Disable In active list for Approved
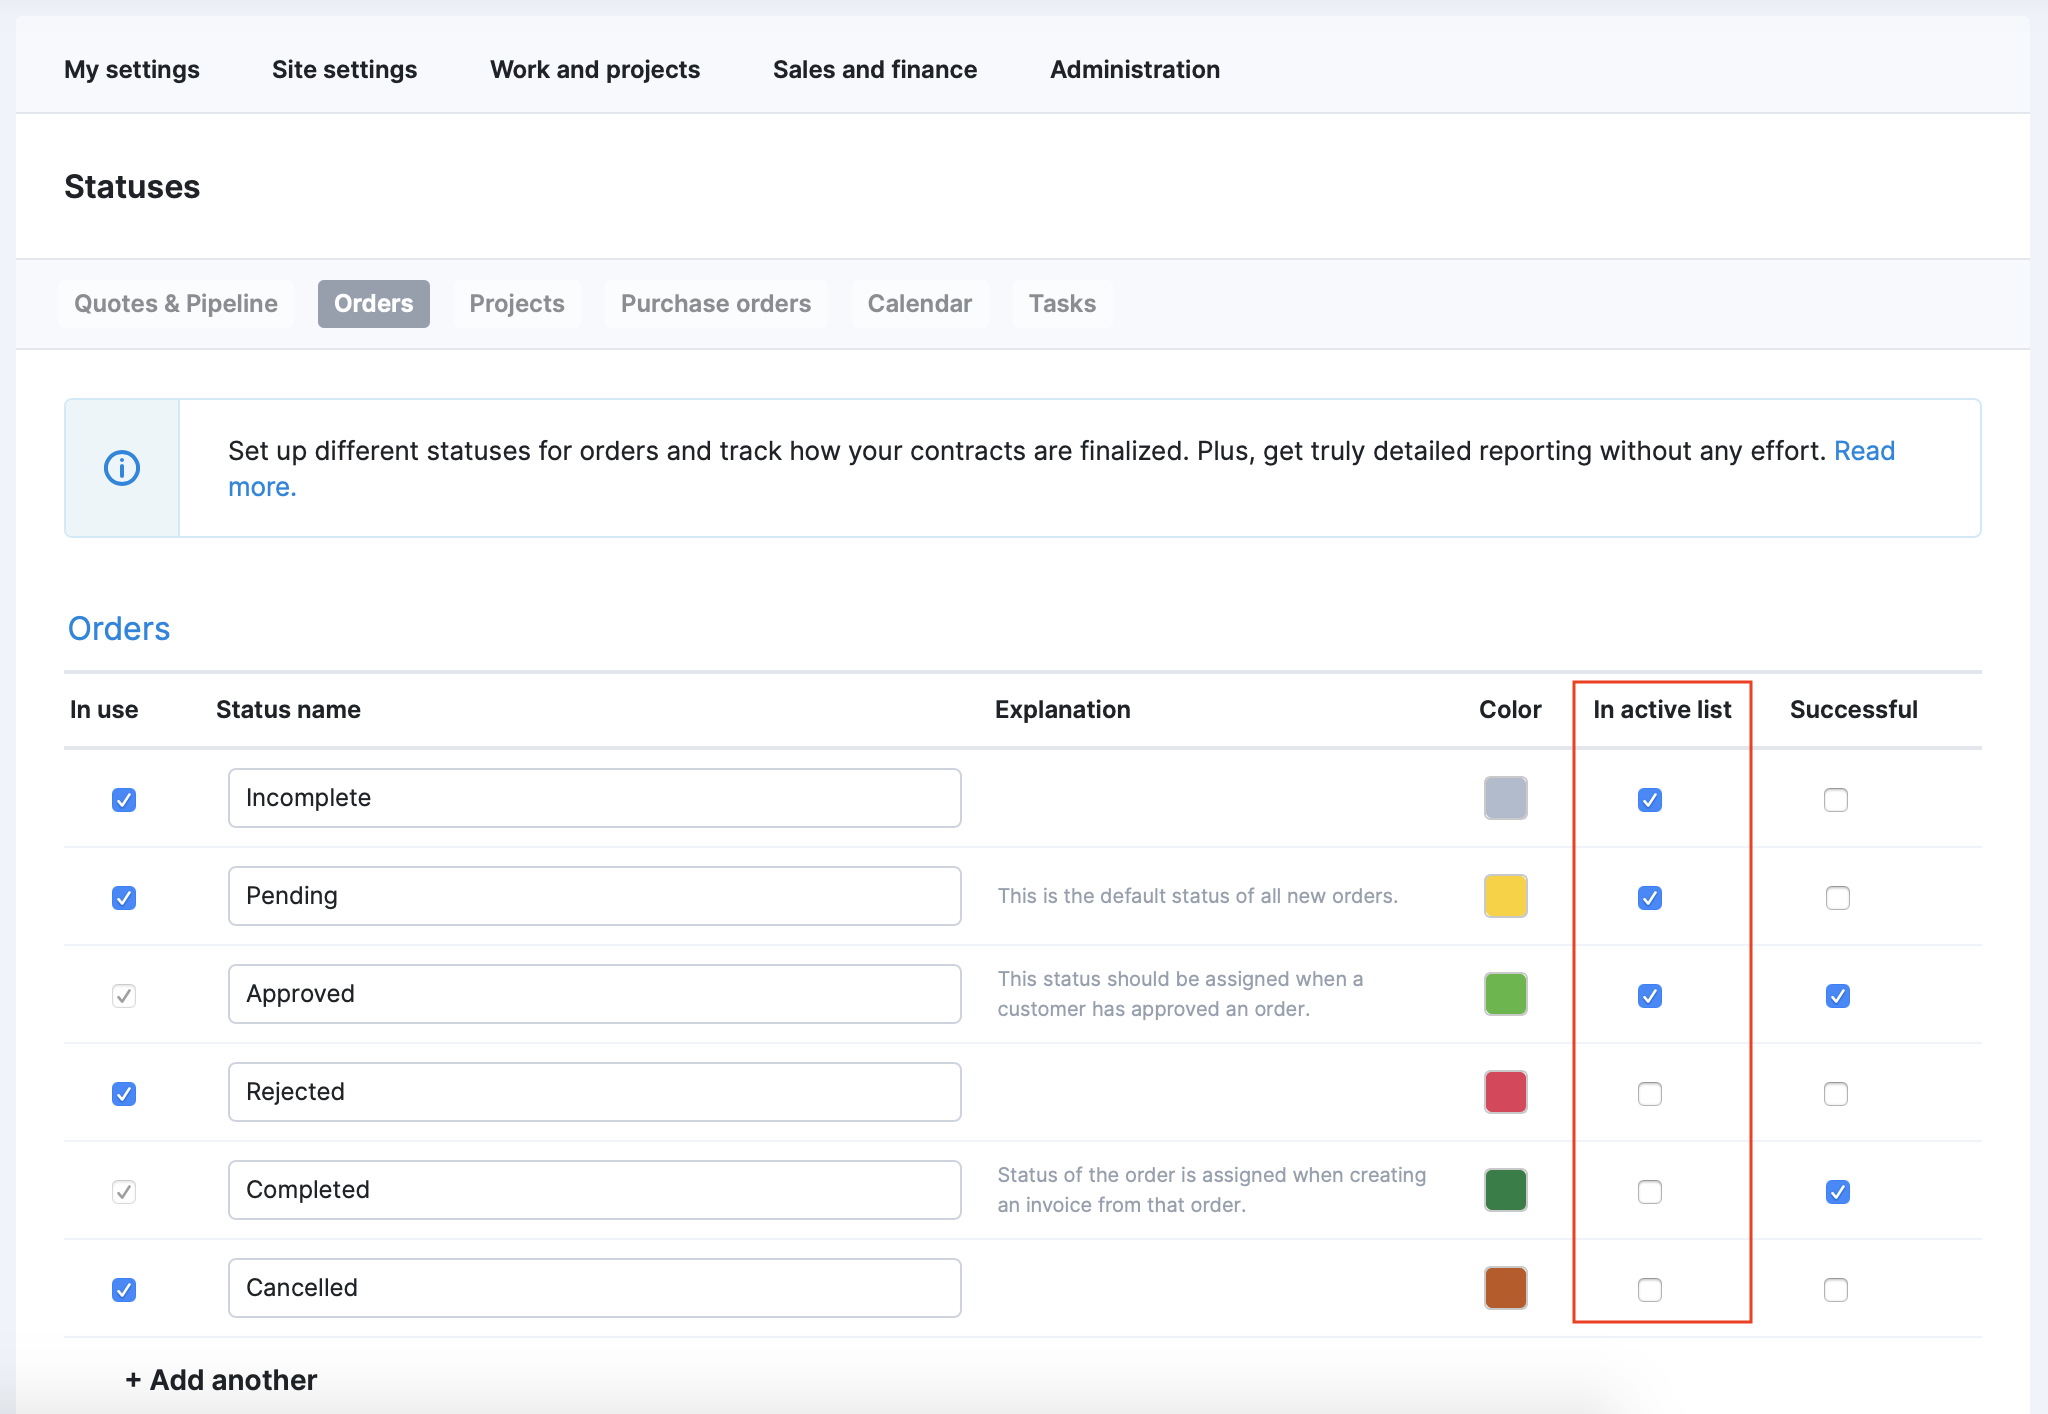The height and width of the screenshot is (1414, 2048). (x=1650, y=996)
